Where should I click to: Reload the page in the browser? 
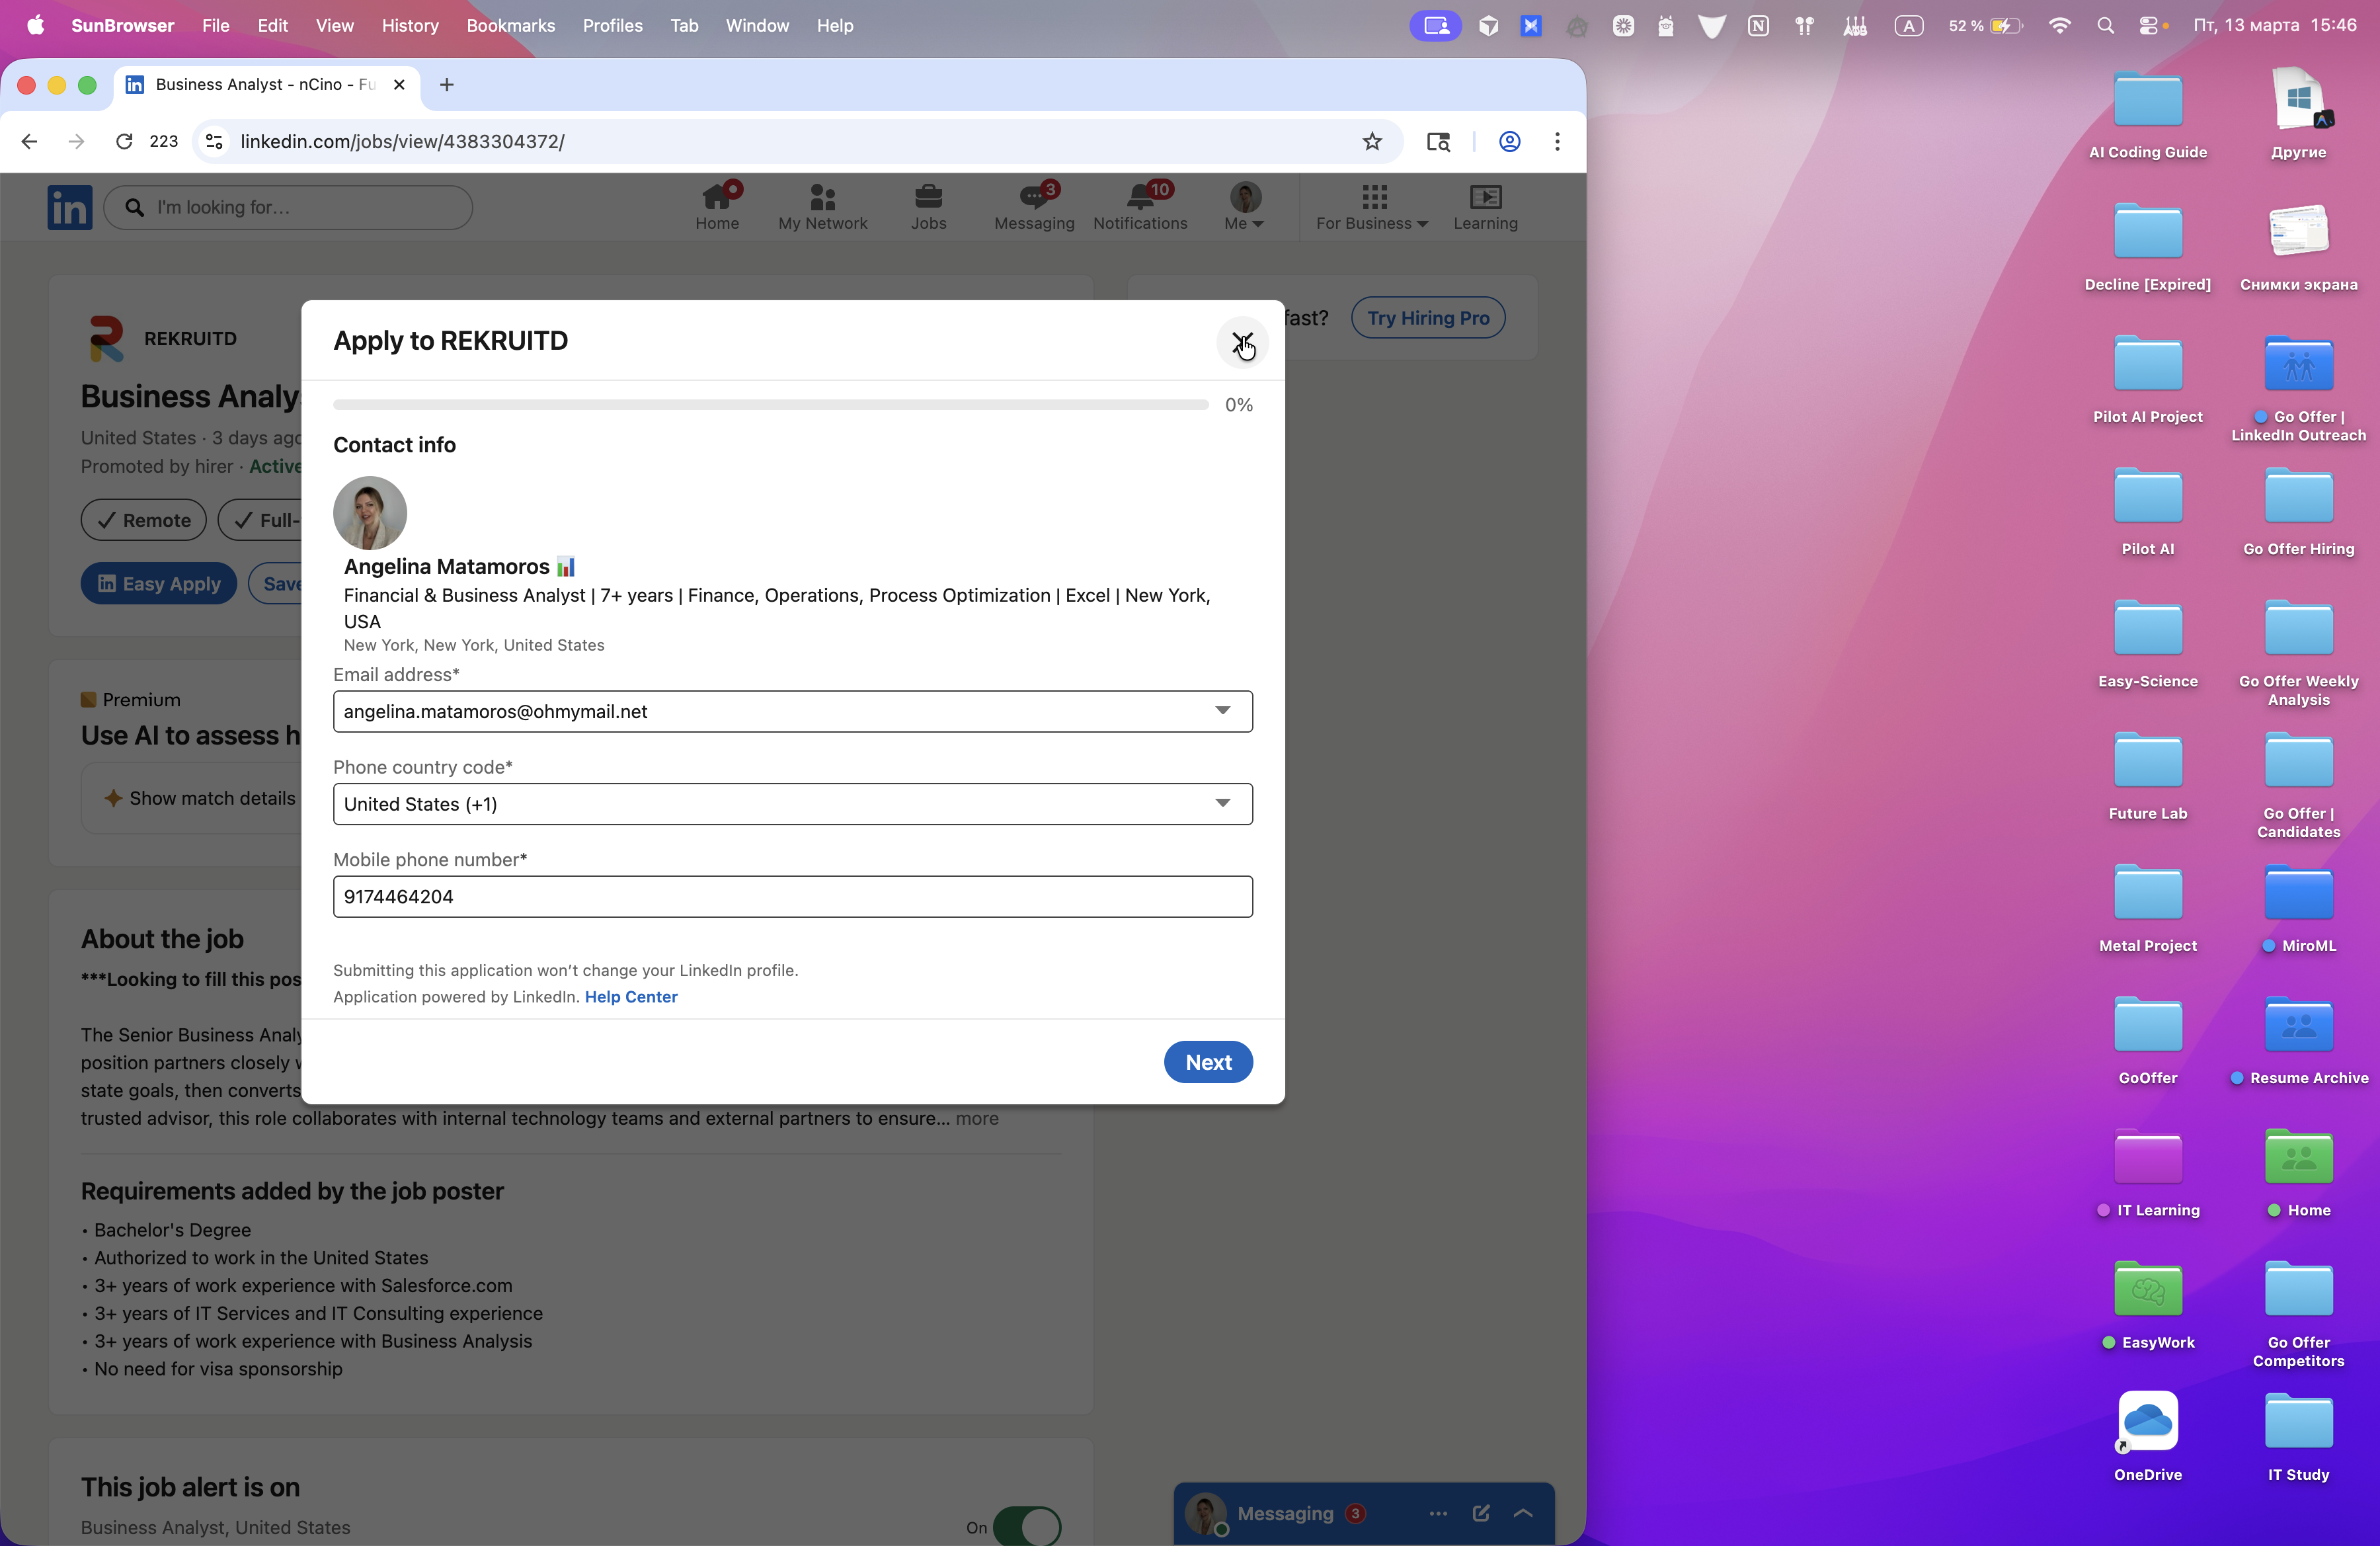[124, 142]
